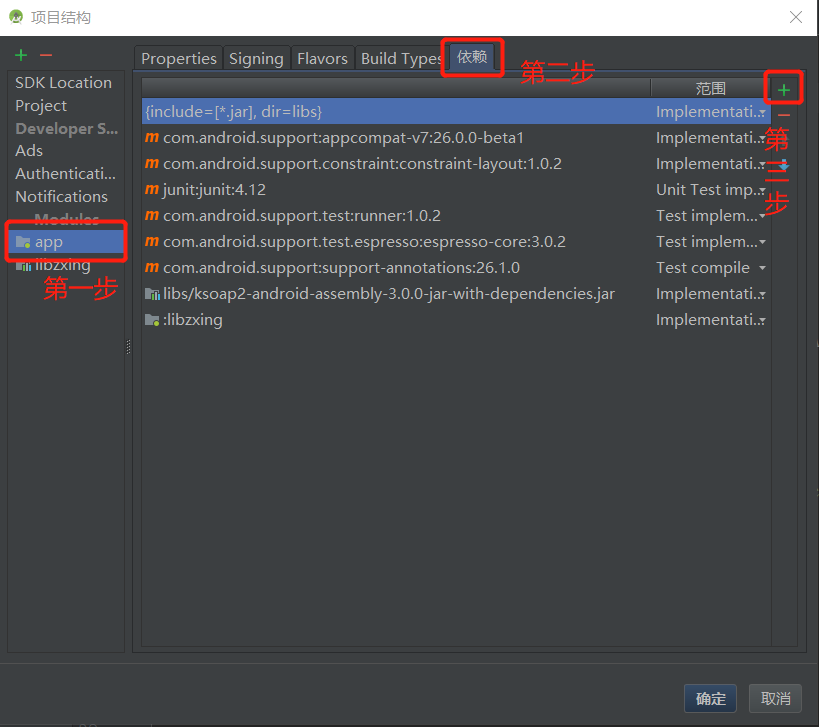
Task: Click Maven icon beside test:runner:1.0.2
Action: (x=151, y=215)
